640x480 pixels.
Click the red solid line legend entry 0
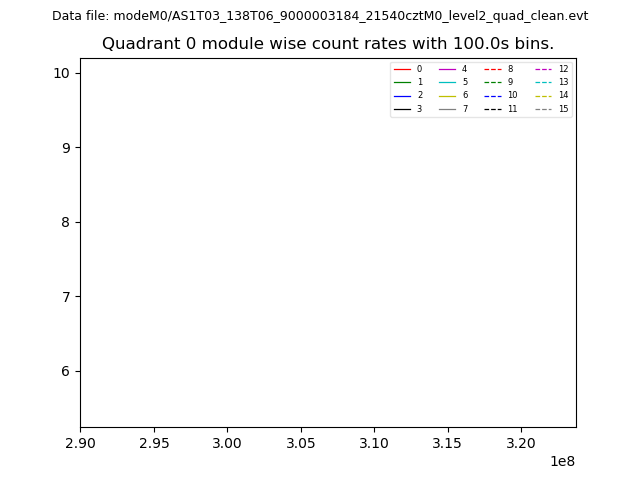point(402,69)
